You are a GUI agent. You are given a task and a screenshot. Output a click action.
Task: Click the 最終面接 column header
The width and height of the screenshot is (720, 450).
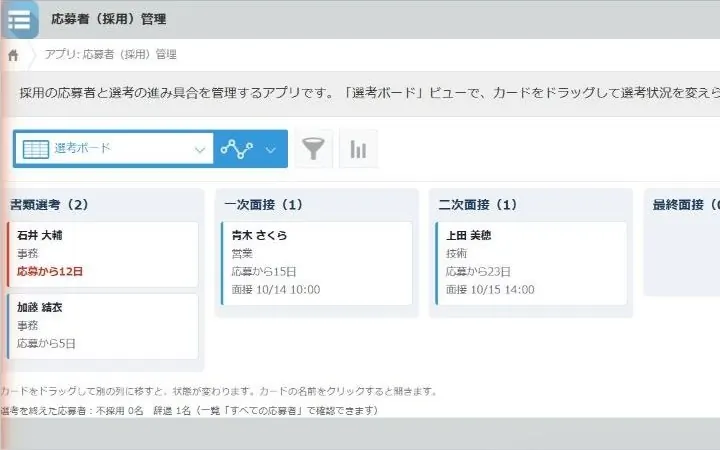coord(686,205)
